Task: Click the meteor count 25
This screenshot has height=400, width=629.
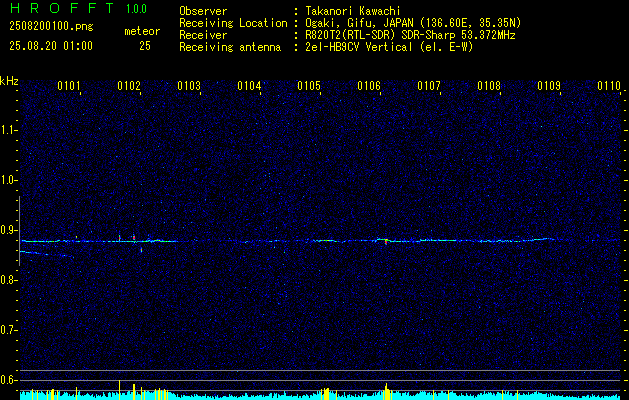Action: [145, 46]
